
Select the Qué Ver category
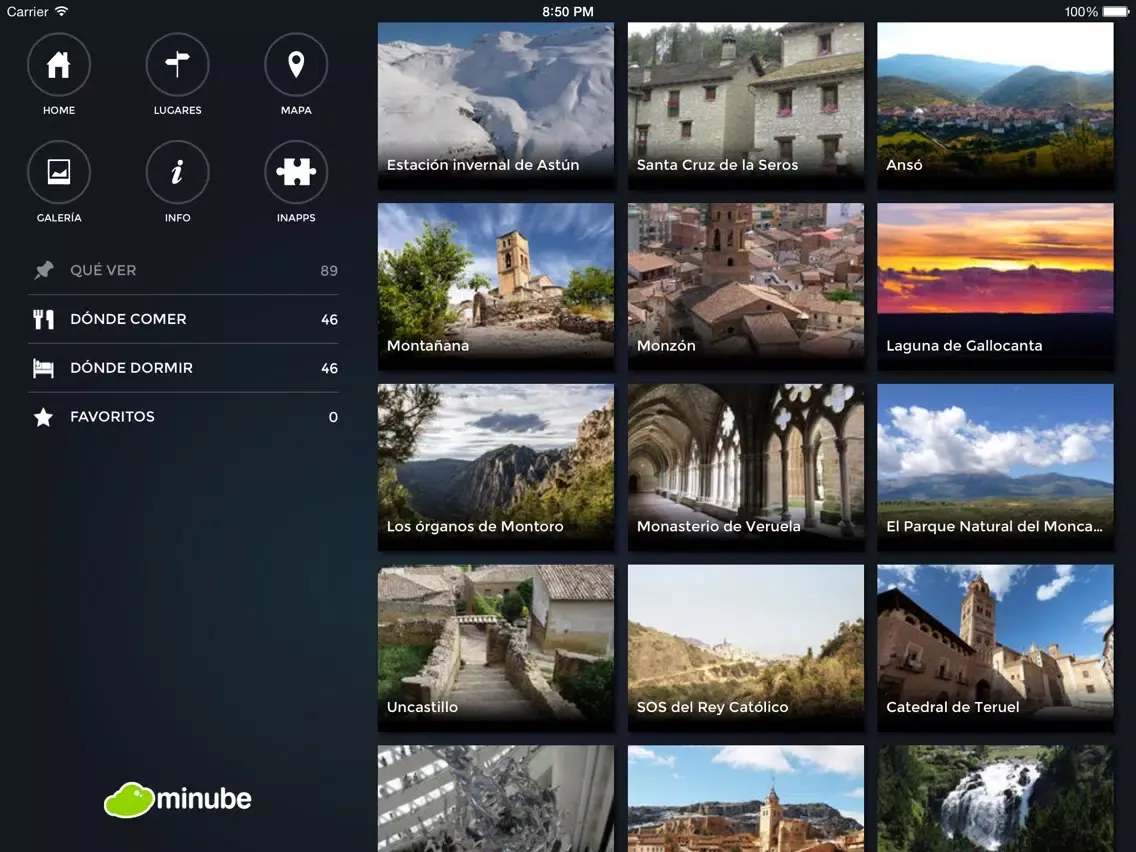pyautogui.click(x=183, y=270)
